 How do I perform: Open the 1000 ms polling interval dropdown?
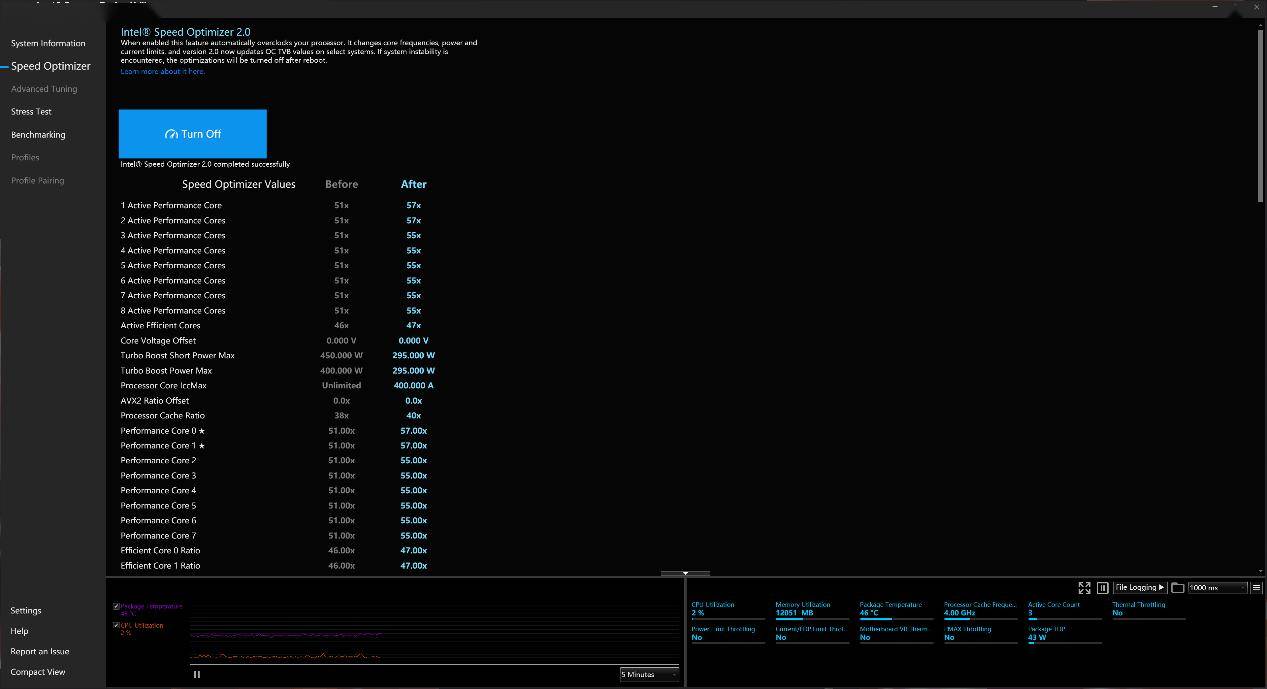click(1217, 588)
